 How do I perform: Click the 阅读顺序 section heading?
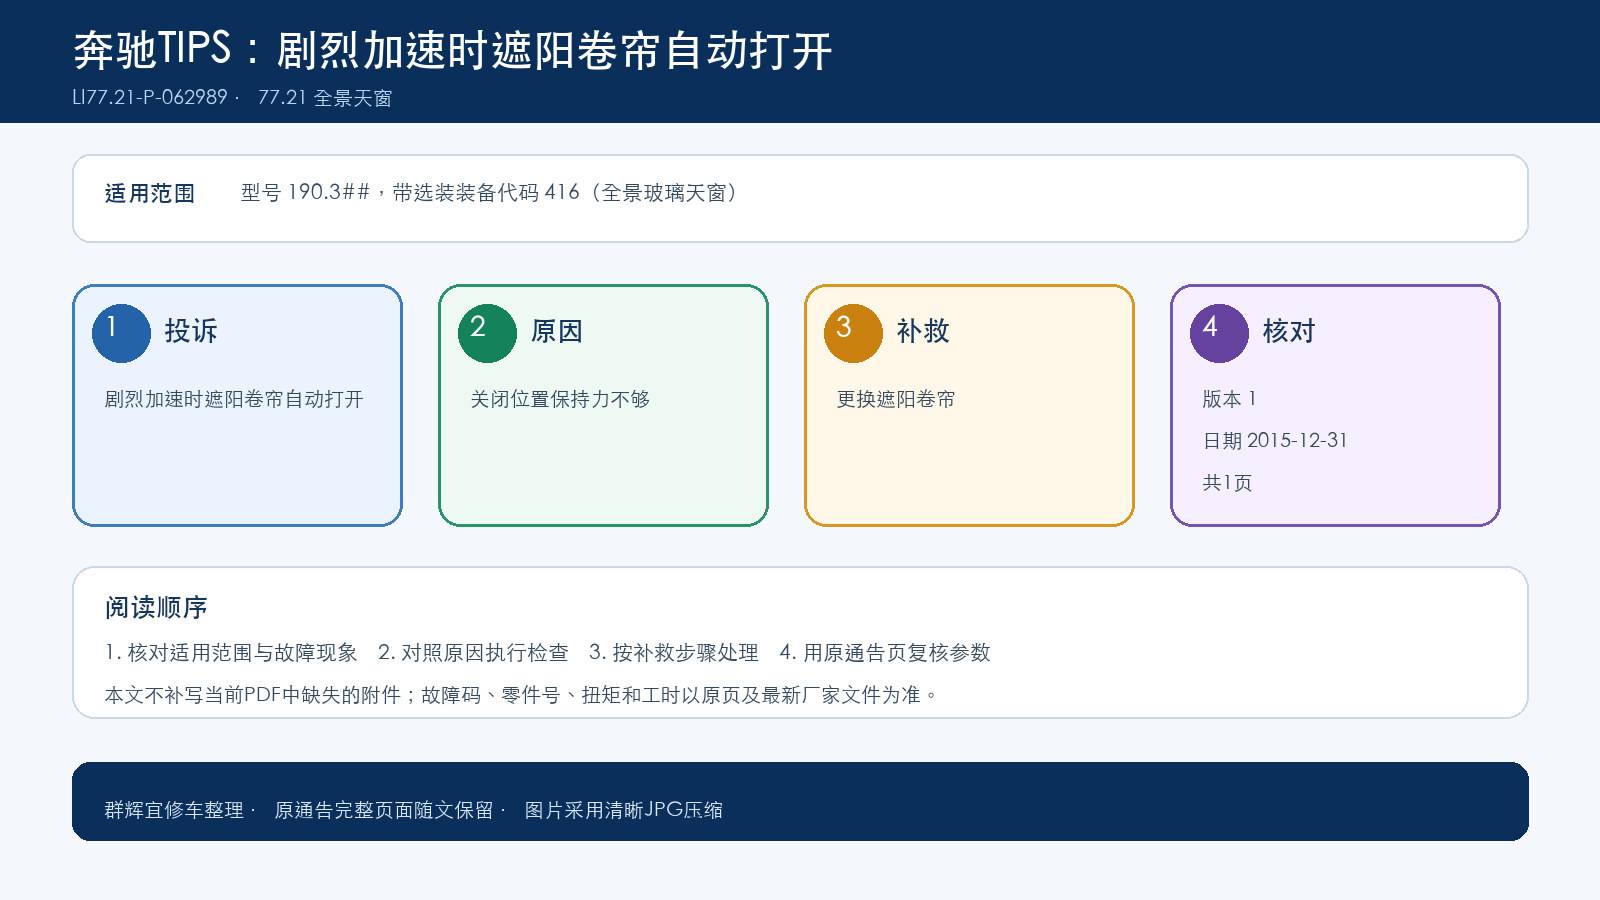tap(156, 608)
